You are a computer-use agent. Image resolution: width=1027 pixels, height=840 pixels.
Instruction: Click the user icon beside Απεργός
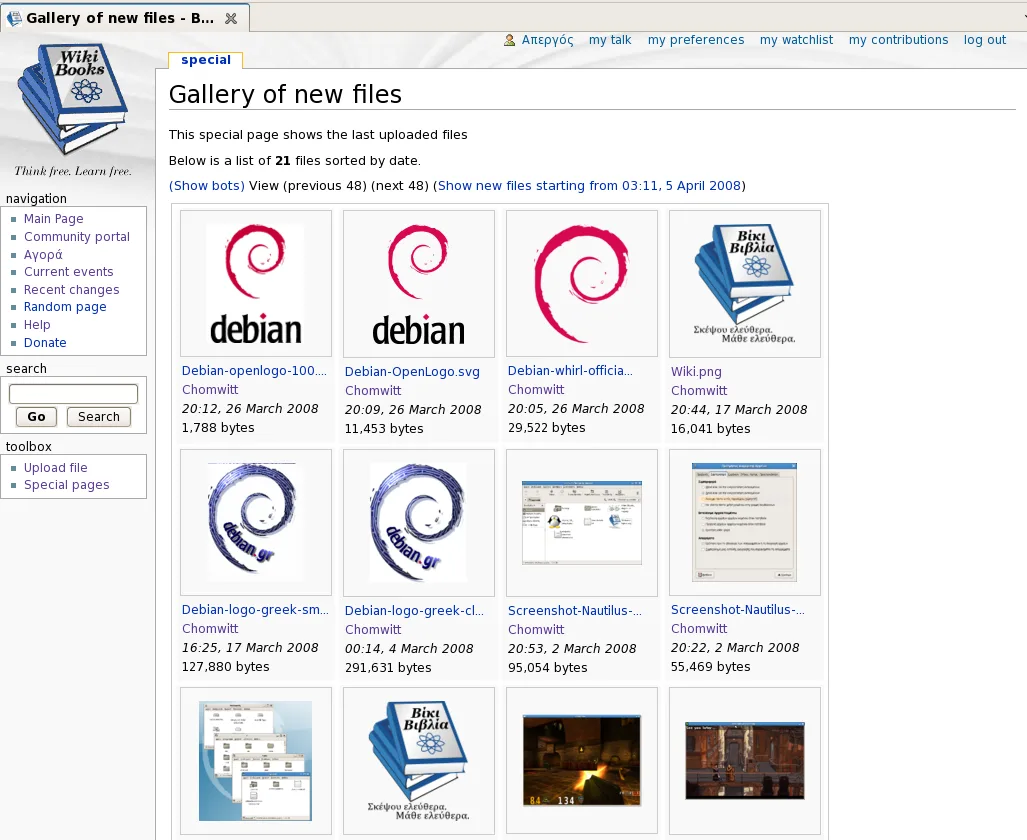click(x=510, y=40)
